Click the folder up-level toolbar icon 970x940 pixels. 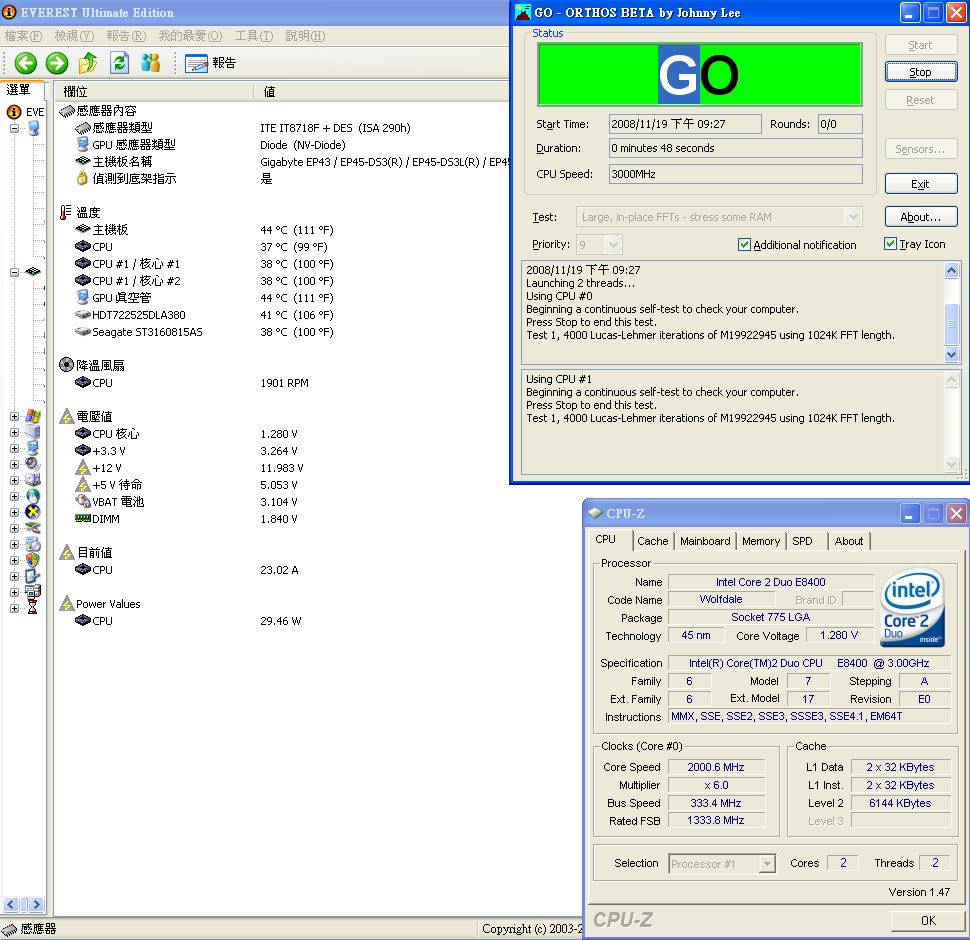pyautogui.click(x=88, y=63)
